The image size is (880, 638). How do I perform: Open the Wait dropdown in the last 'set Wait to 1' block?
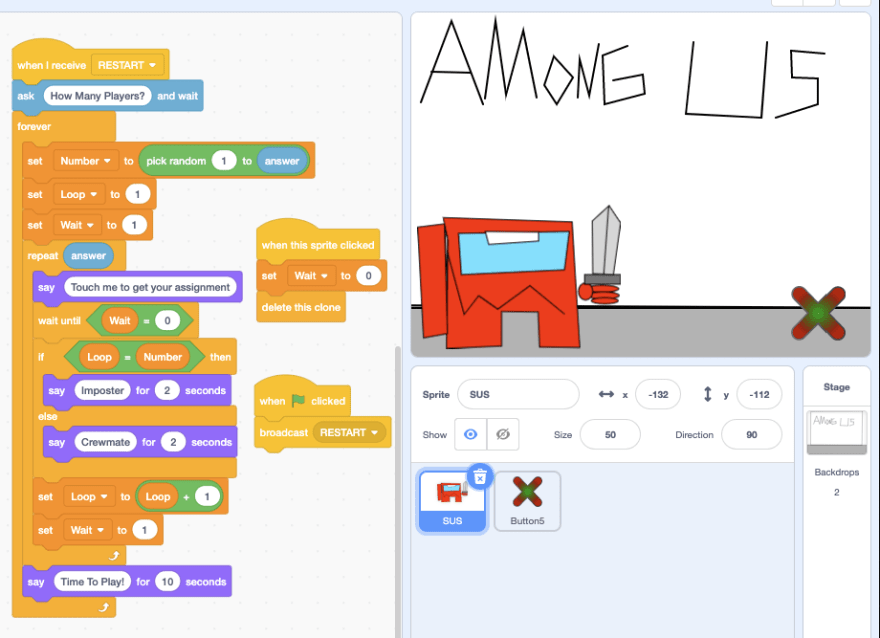88,530
